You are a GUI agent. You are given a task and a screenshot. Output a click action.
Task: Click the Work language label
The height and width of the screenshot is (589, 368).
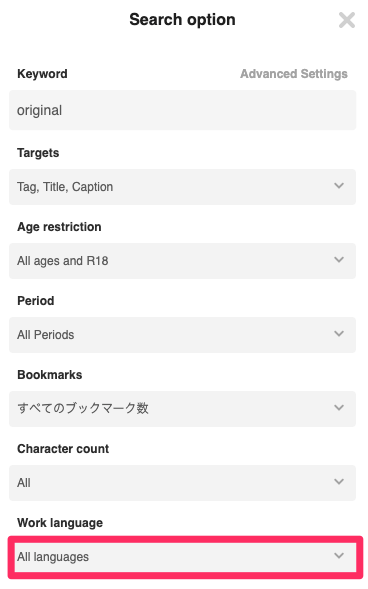click(60, 523)
